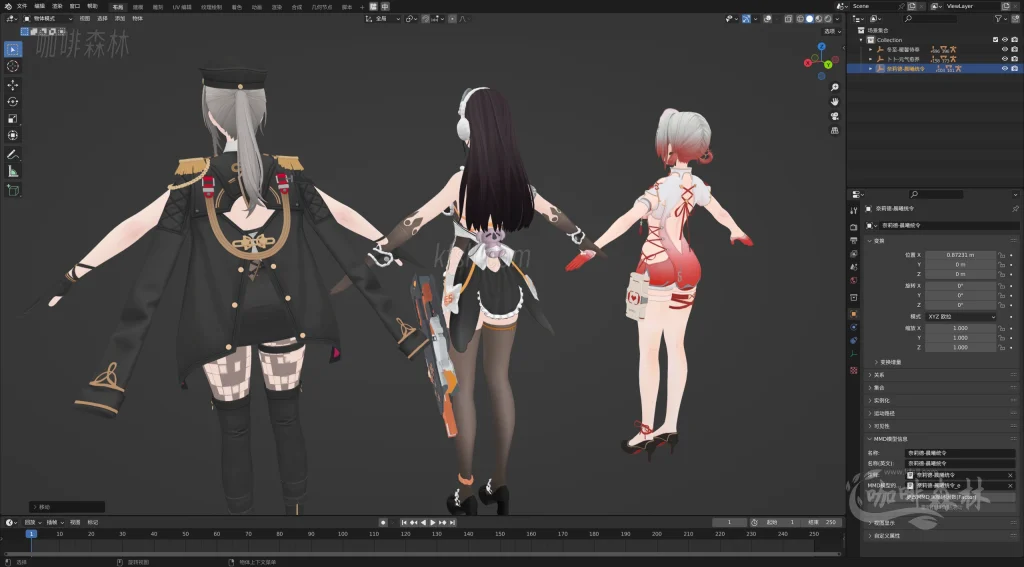Collapse the MMD model info panel
The height and width of the screenshot is (567, 1024).
(888, 439)
